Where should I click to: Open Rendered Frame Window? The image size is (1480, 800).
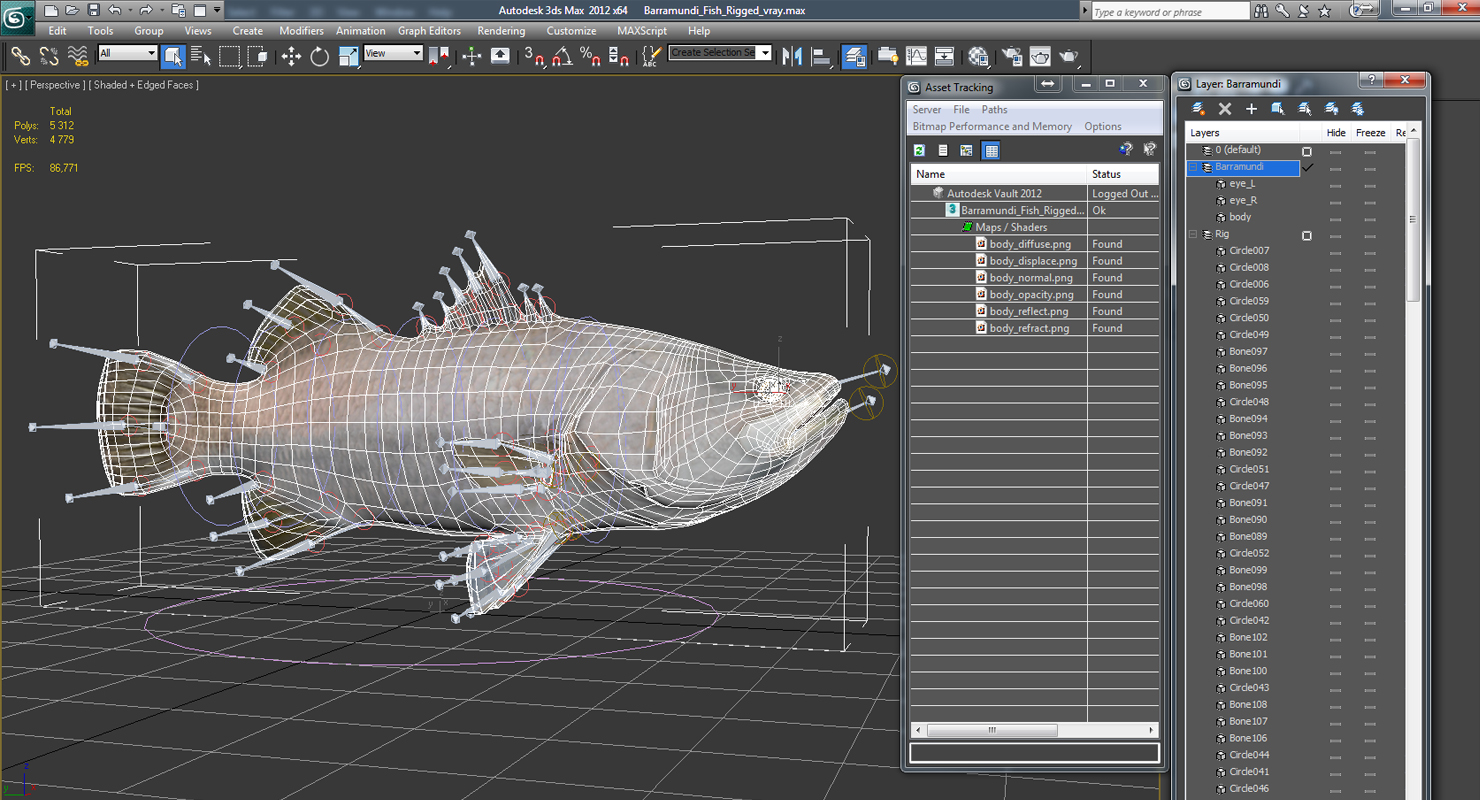[x=1040, y=56]
